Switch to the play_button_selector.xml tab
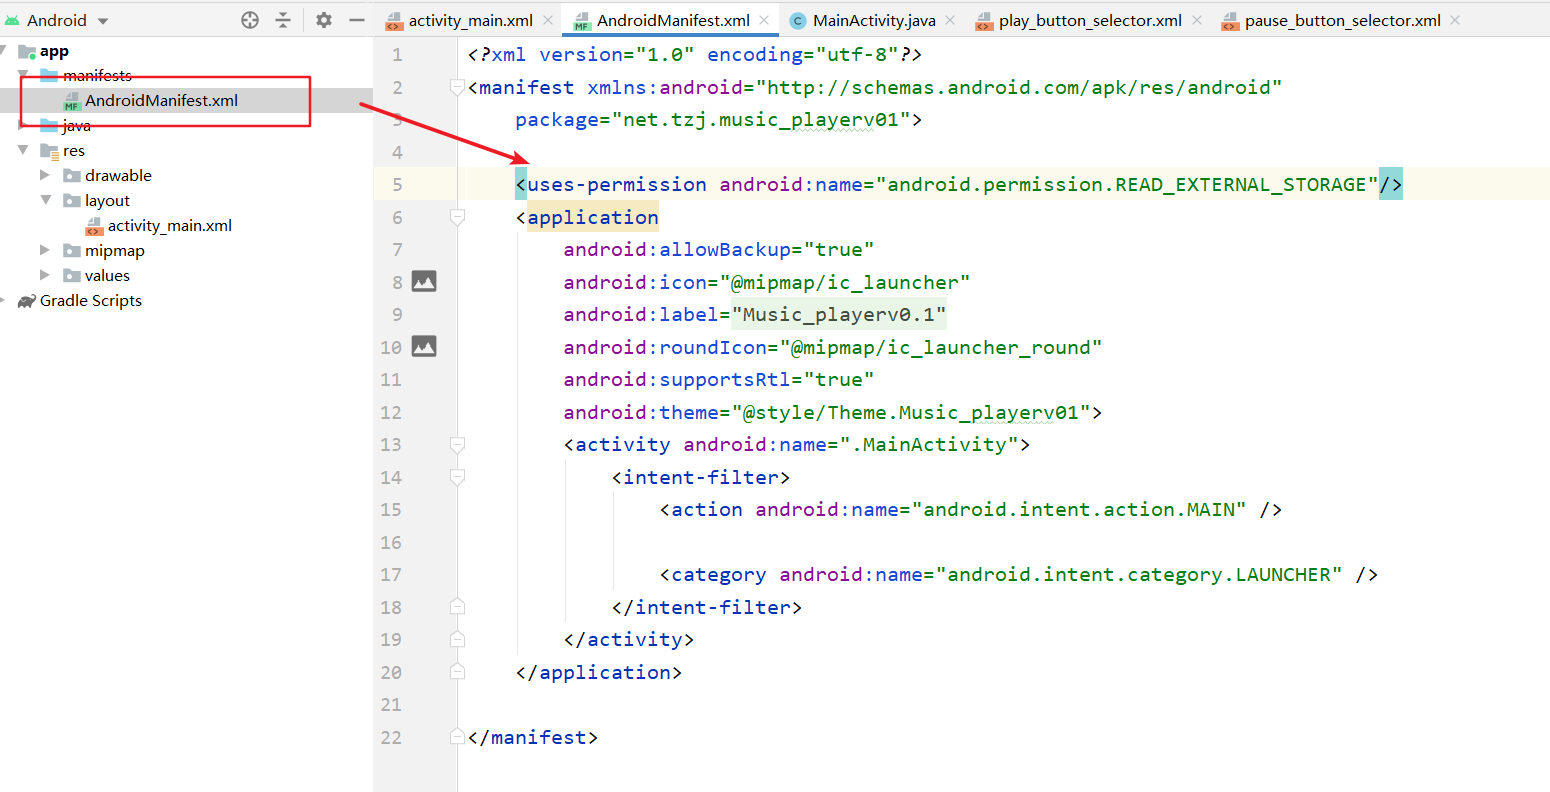This screenshot has width=1550, height=792. [x=1090, y=20]
